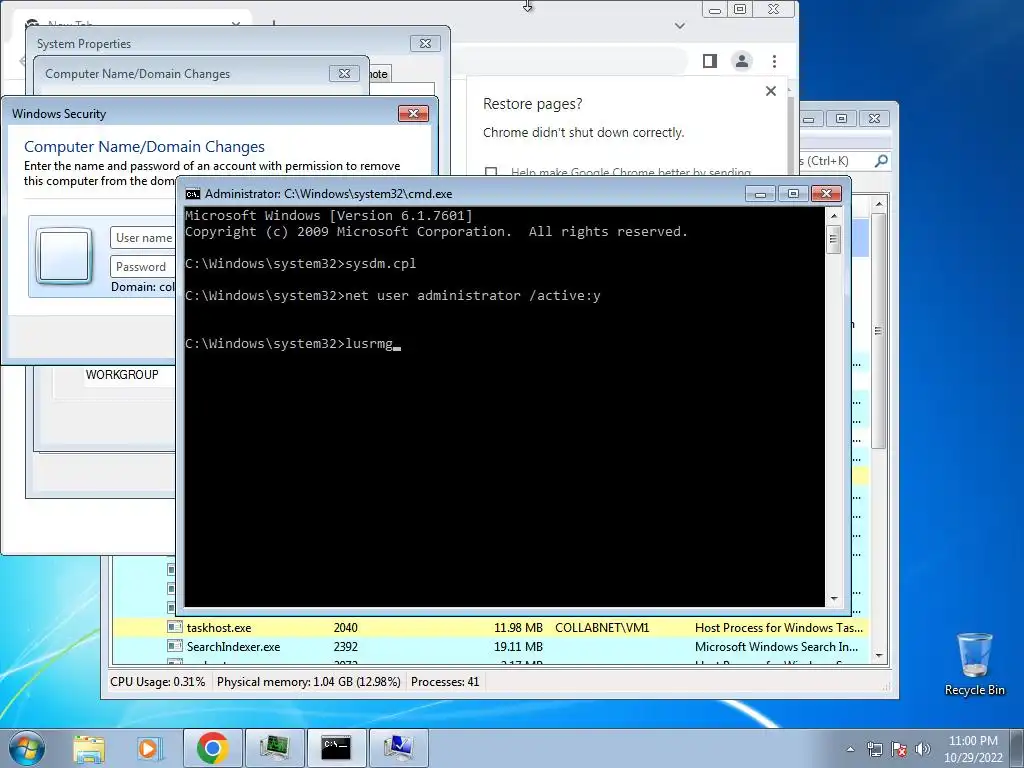The image size is (1024, 768).
Task: Click the User name field in Windows Security
Action: pos(143,238)
